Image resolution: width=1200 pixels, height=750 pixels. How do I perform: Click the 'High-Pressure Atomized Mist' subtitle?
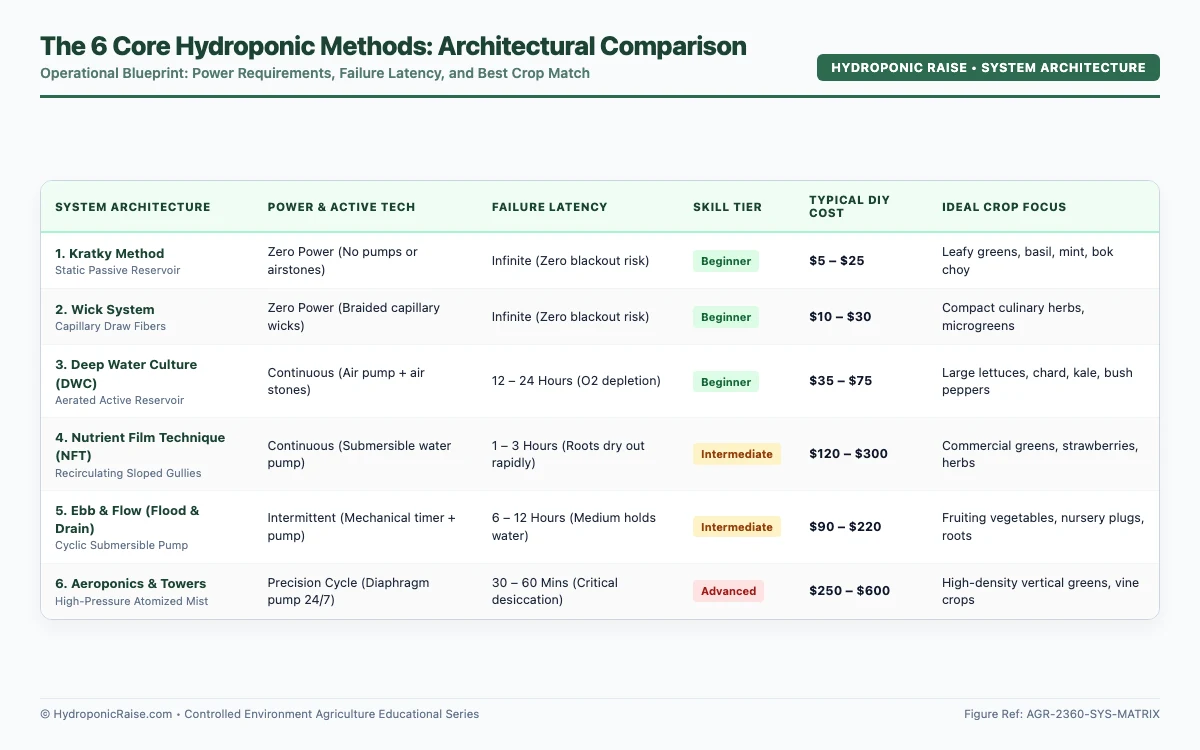click(x=132, y=601)
